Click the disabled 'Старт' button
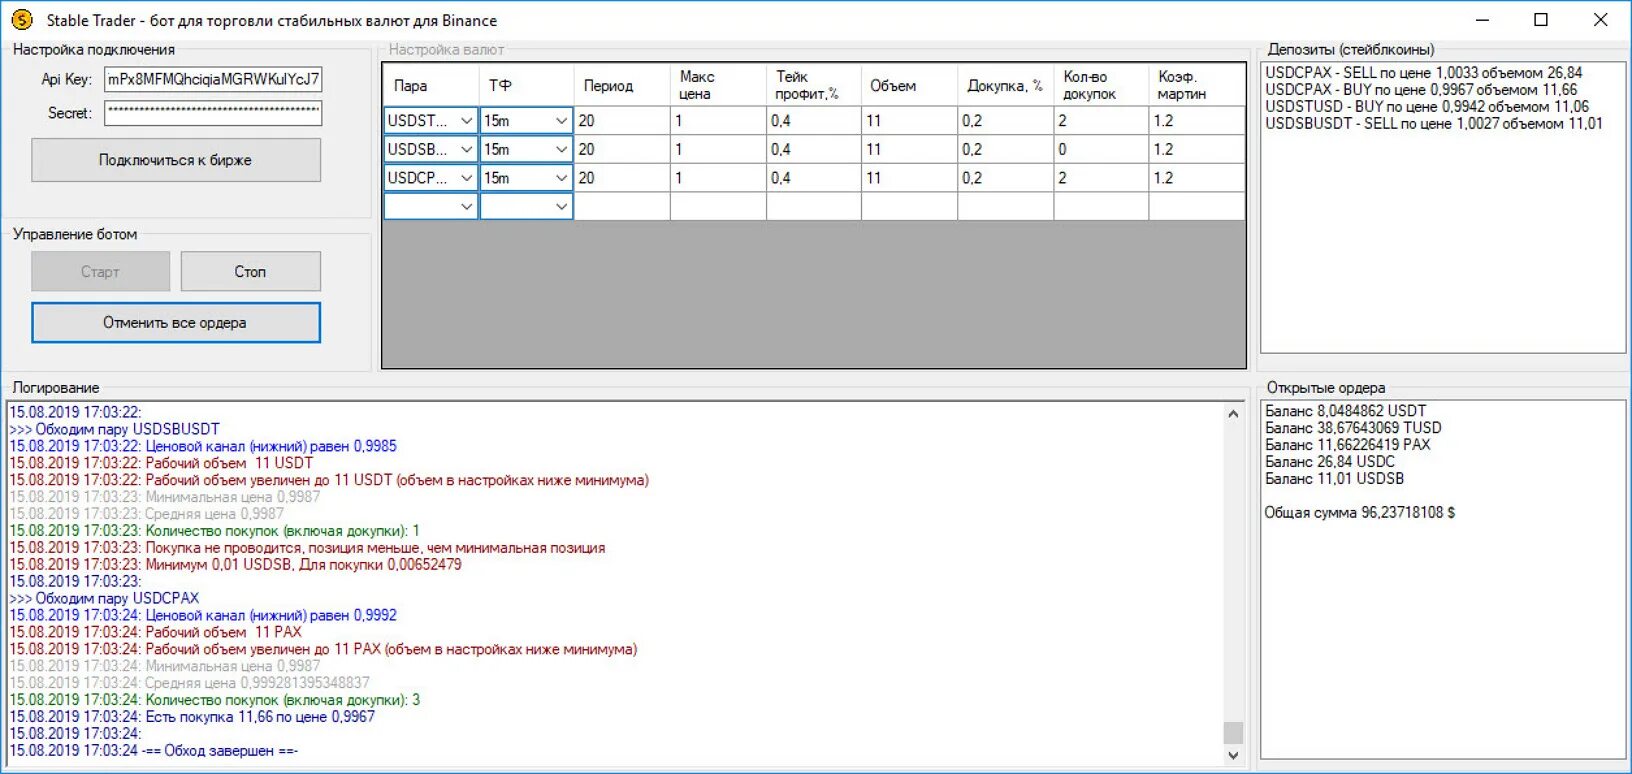 tap(100, 271)
